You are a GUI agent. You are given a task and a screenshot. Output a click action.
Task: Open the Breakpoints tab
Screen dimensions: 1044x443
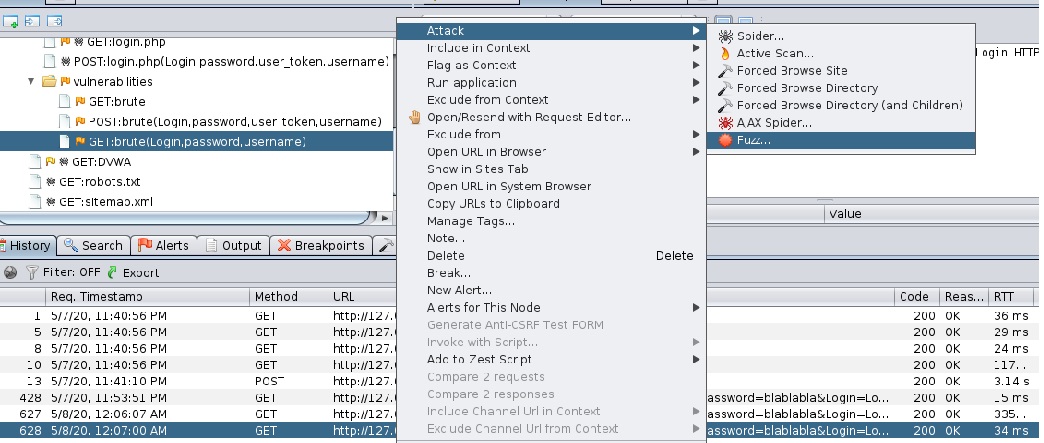320,245
